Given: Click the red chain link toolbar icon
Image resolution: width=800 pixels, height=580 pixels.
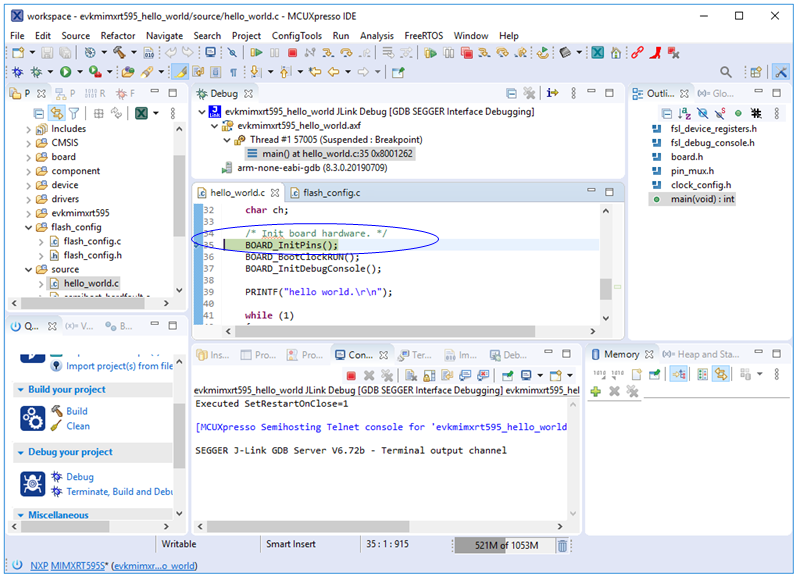Looking at the screenshot, I should pyautogui.click(x=637, y=53).
